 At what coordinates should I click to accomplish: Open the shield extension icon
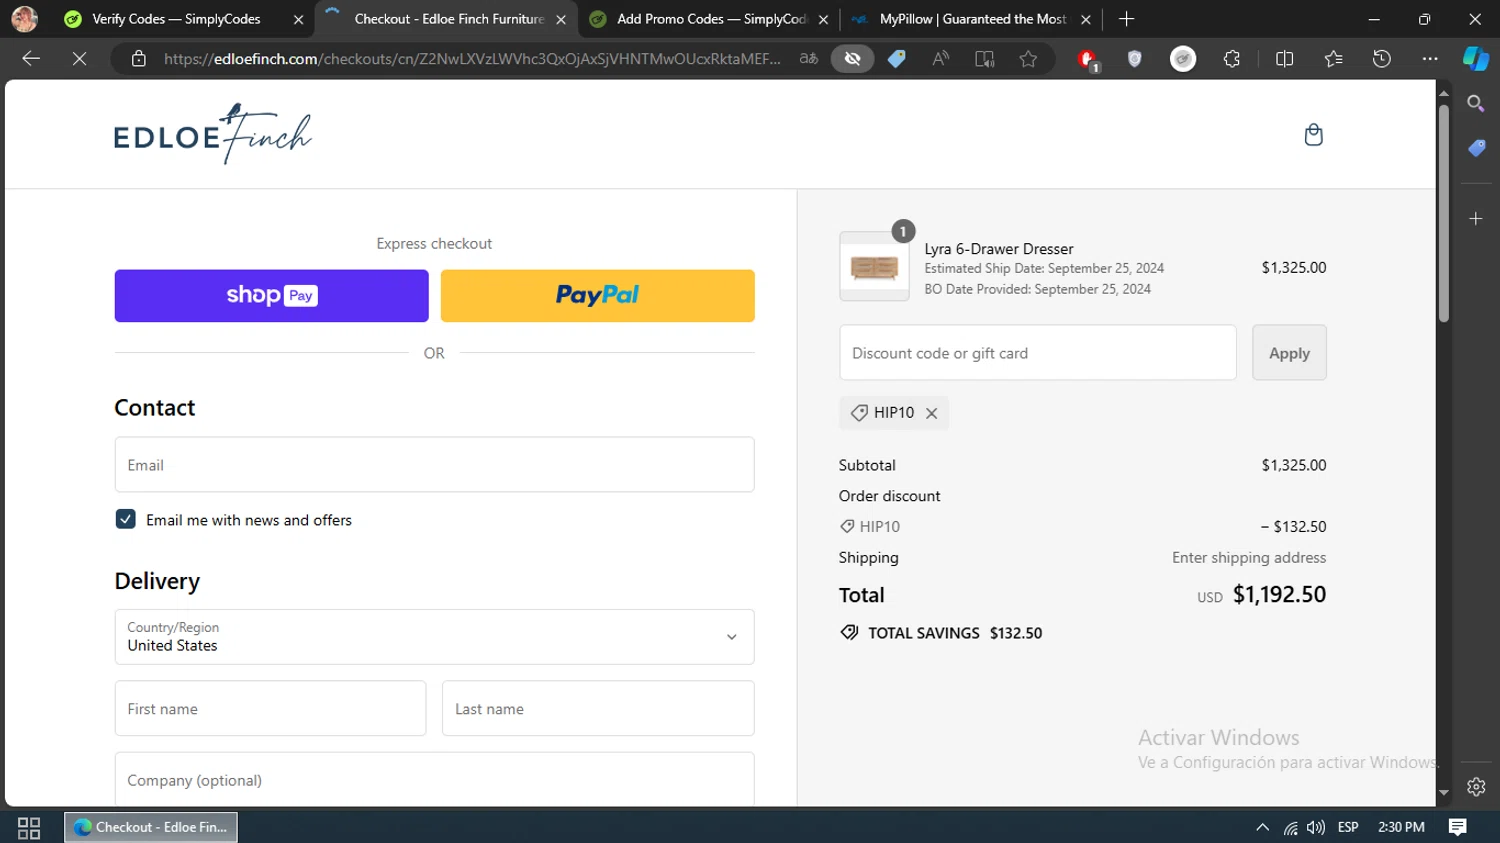1135,59
